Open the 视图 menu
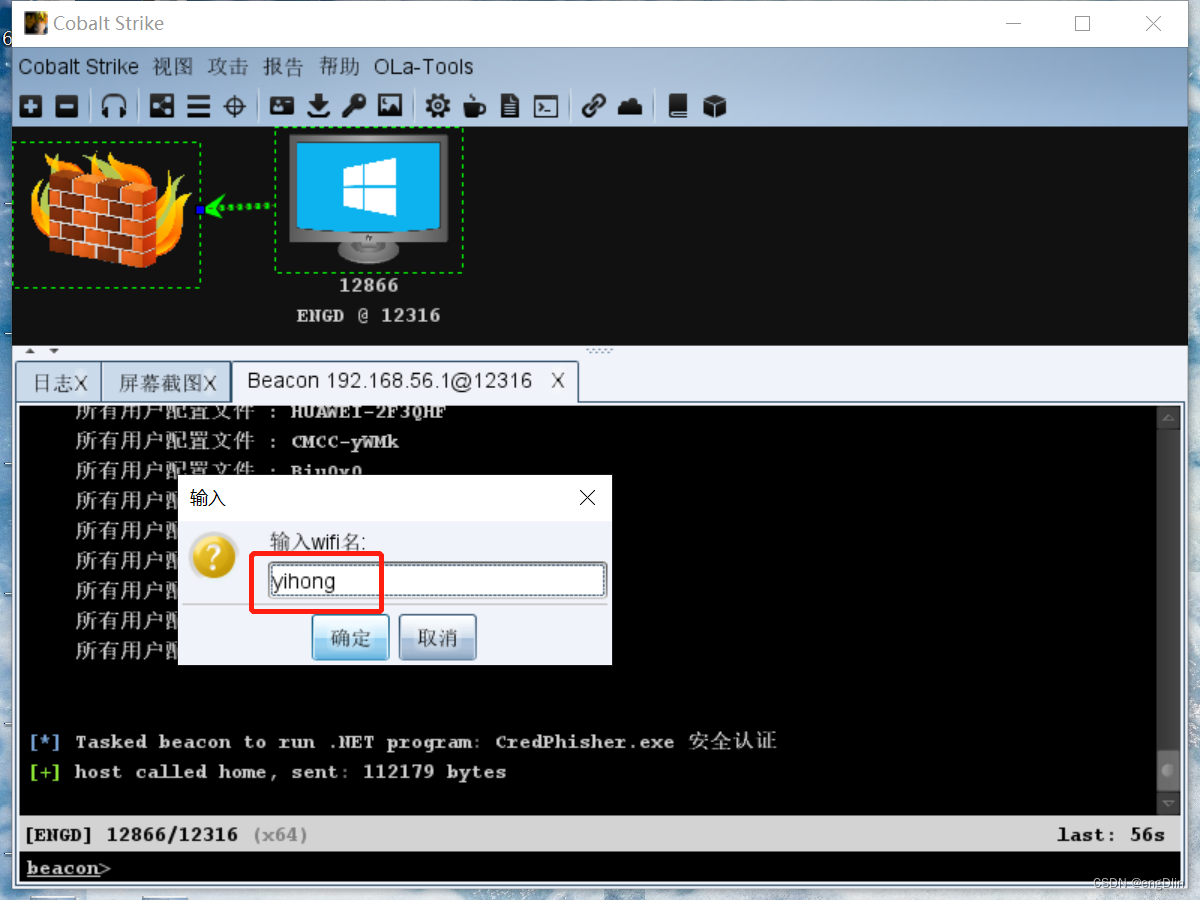The image size is (1200, 900). pyautogui.click(x=173, y=67)
